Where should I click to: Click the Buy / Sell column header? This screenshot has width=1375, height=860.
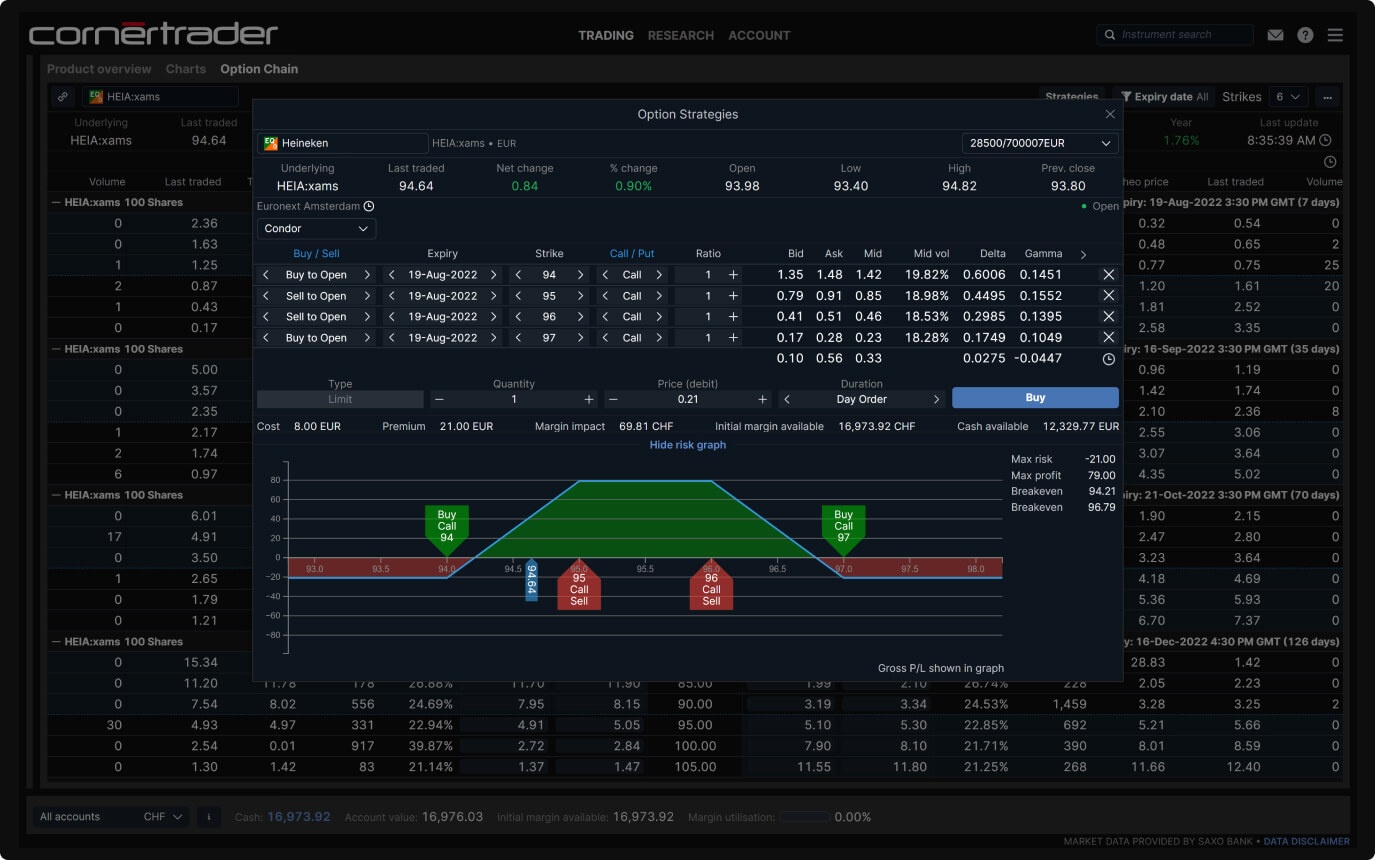(x=316, y=254)
